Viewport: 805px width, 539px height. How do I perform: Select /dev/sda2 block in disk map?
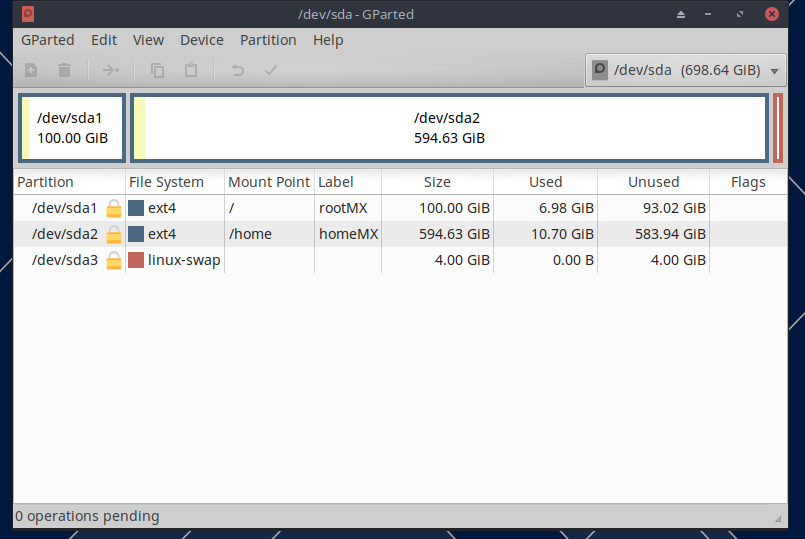449,128
